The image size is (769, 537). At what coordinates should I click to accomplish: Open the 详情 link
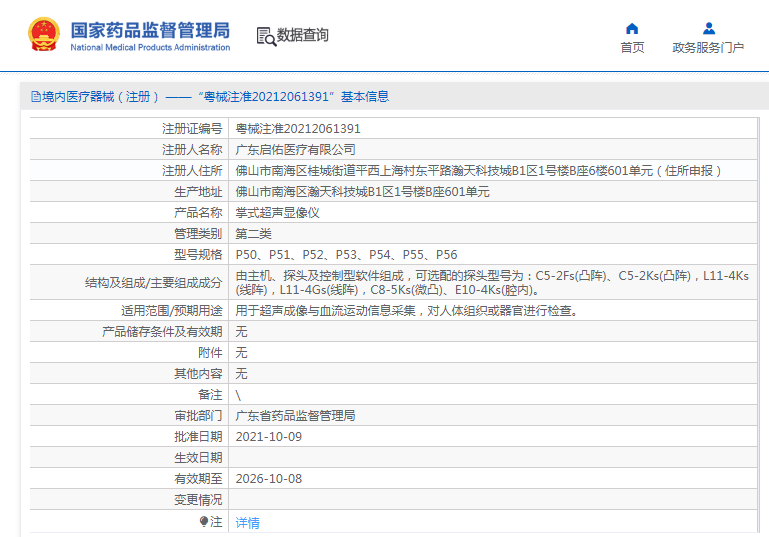(247, 522)
